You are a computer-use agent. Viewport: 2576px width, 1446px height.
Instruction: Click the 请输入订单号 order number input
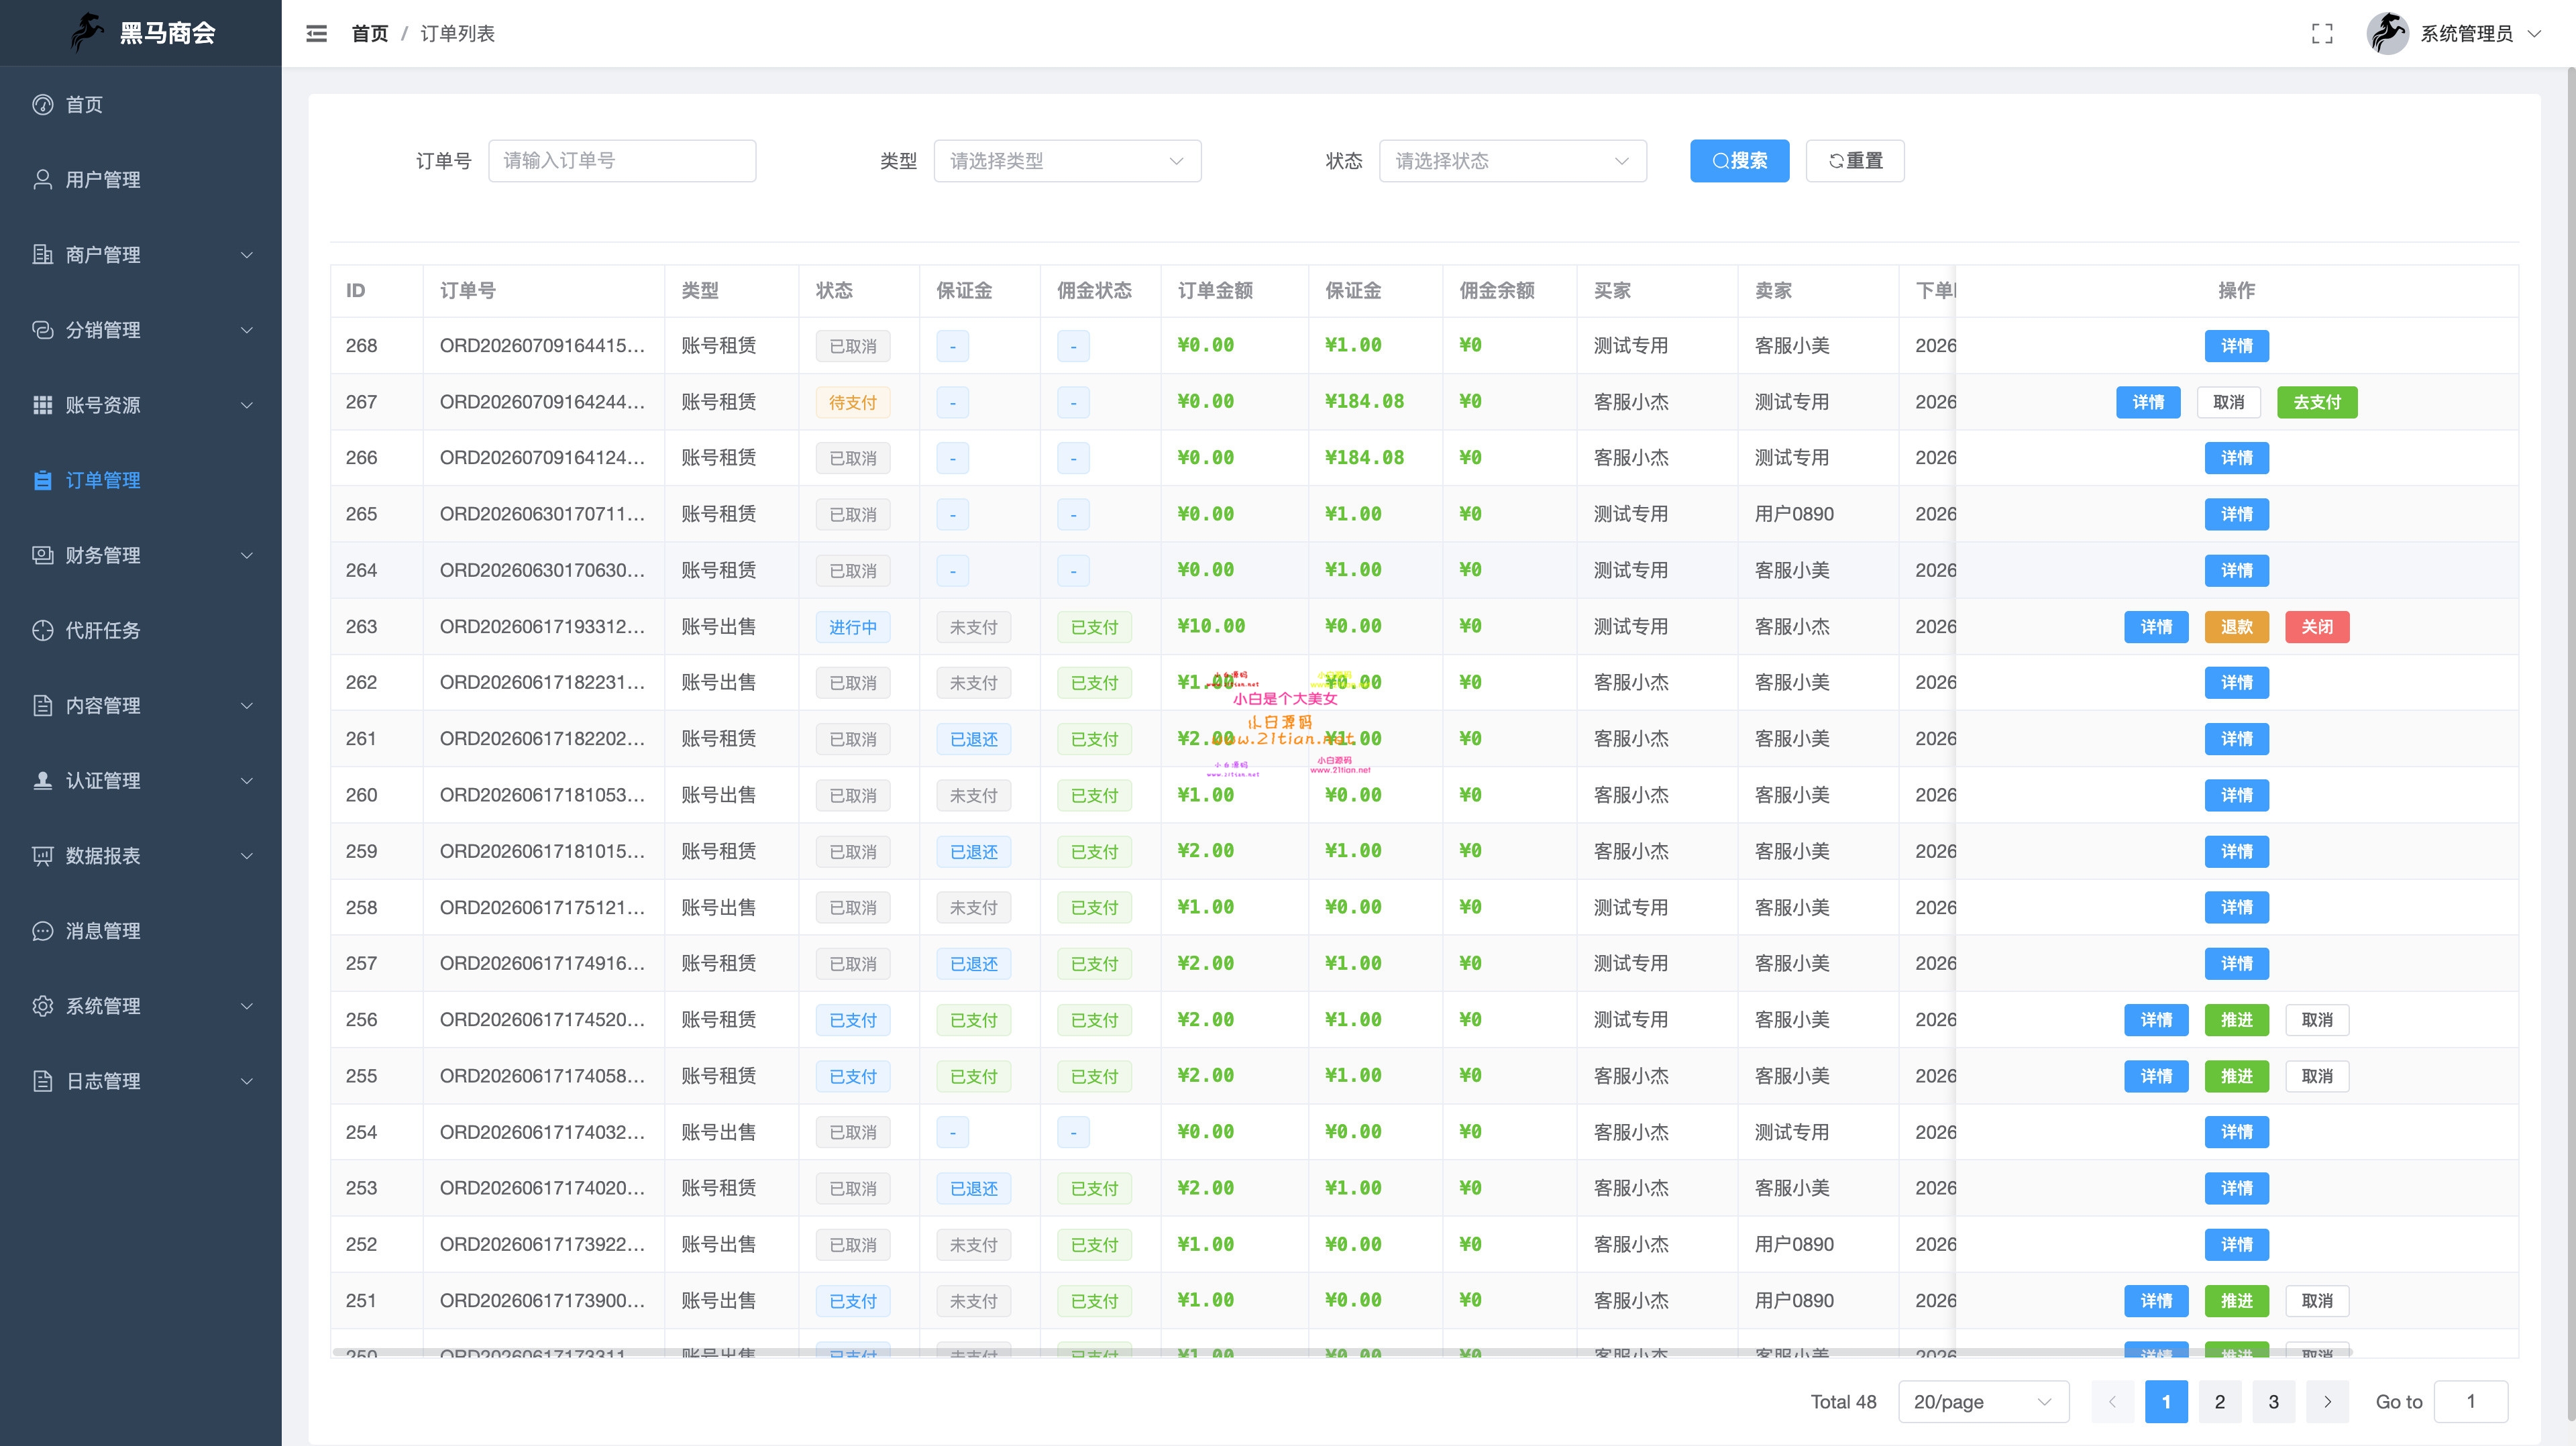(622, 161)
